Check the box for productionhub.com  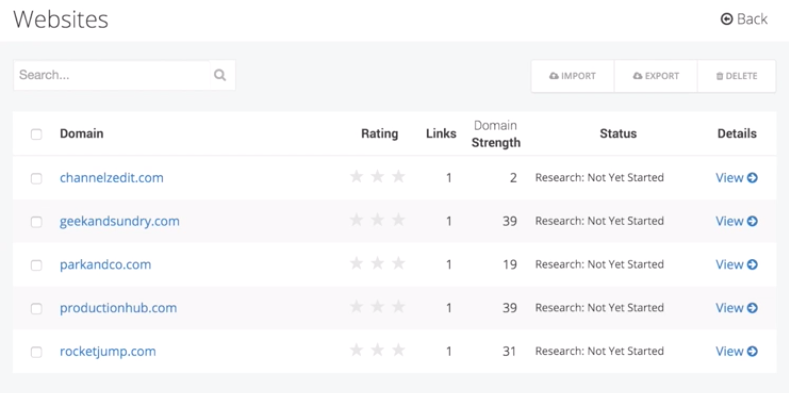36,308
